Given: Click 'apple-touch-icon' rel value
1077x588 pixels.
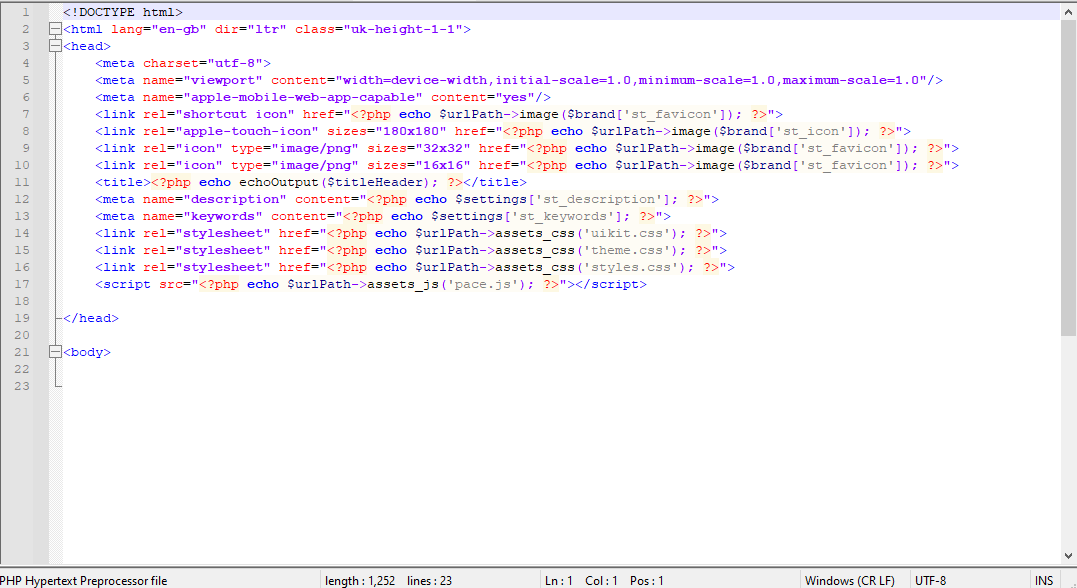Looking at the screenshot, I should 247,131.
